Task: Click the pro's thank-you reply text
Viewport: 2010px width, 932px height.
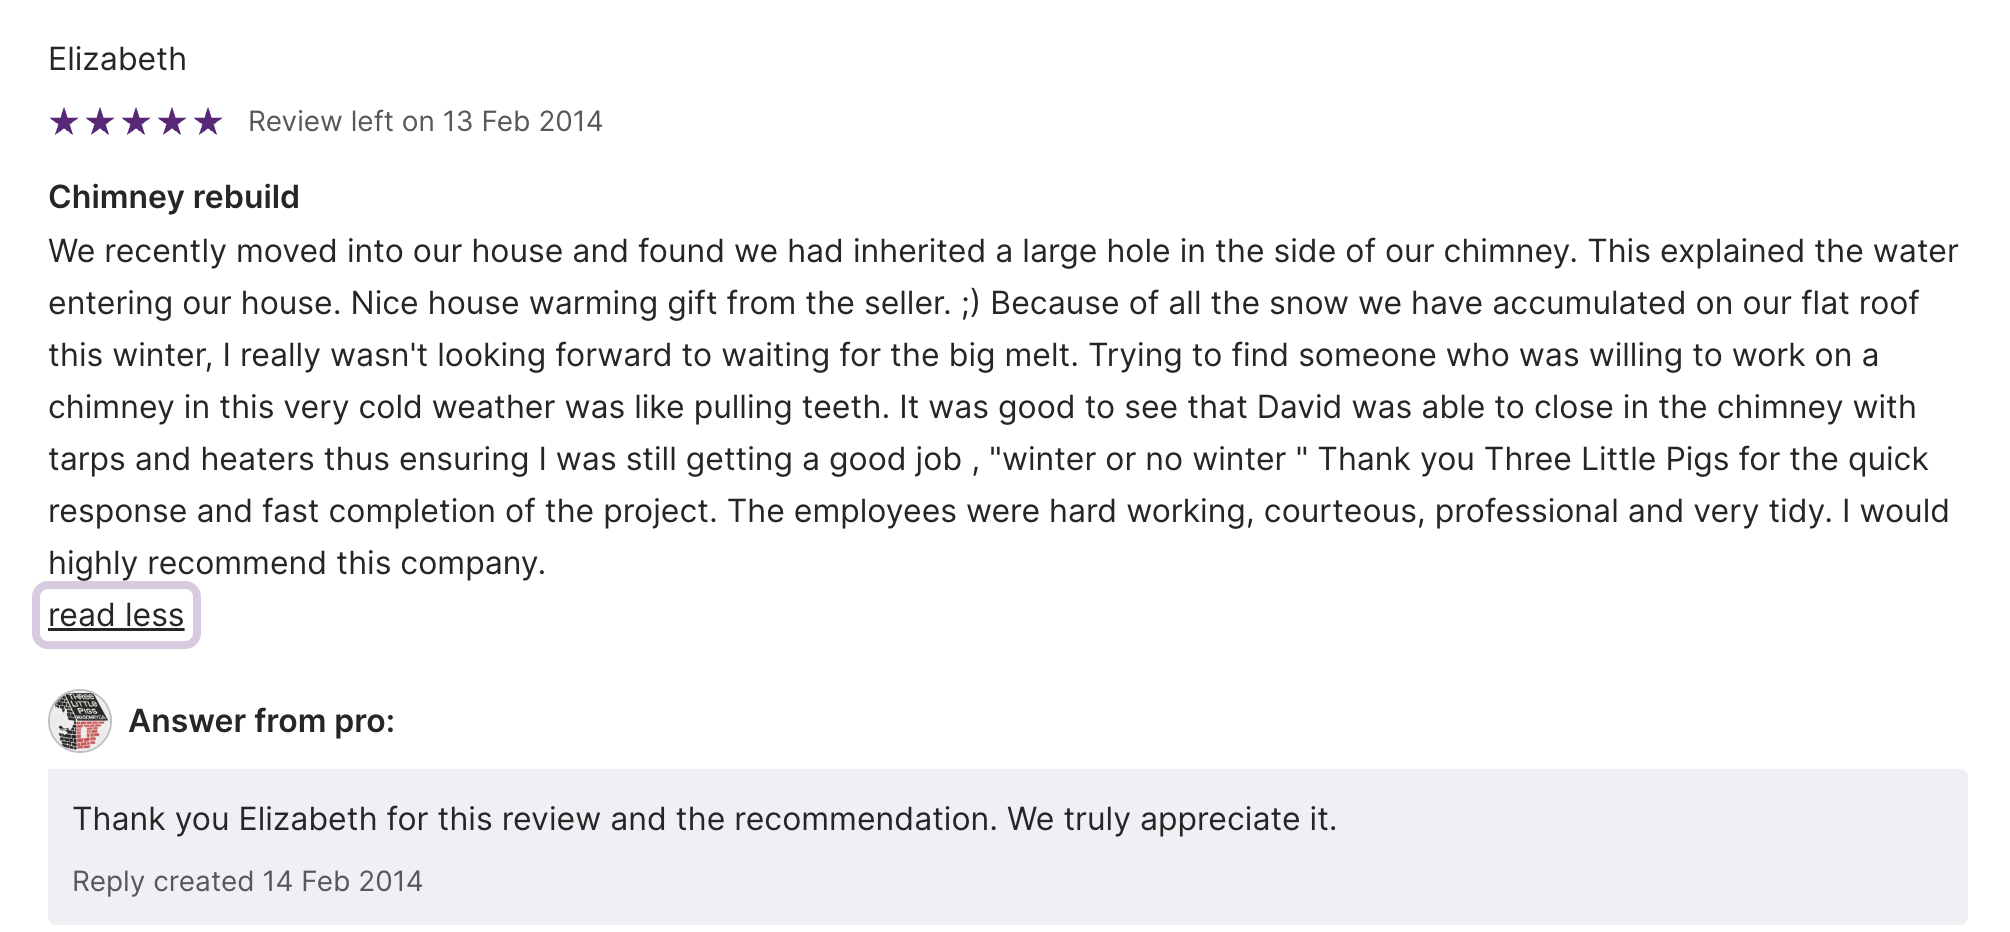Action: tap(704, 819)
